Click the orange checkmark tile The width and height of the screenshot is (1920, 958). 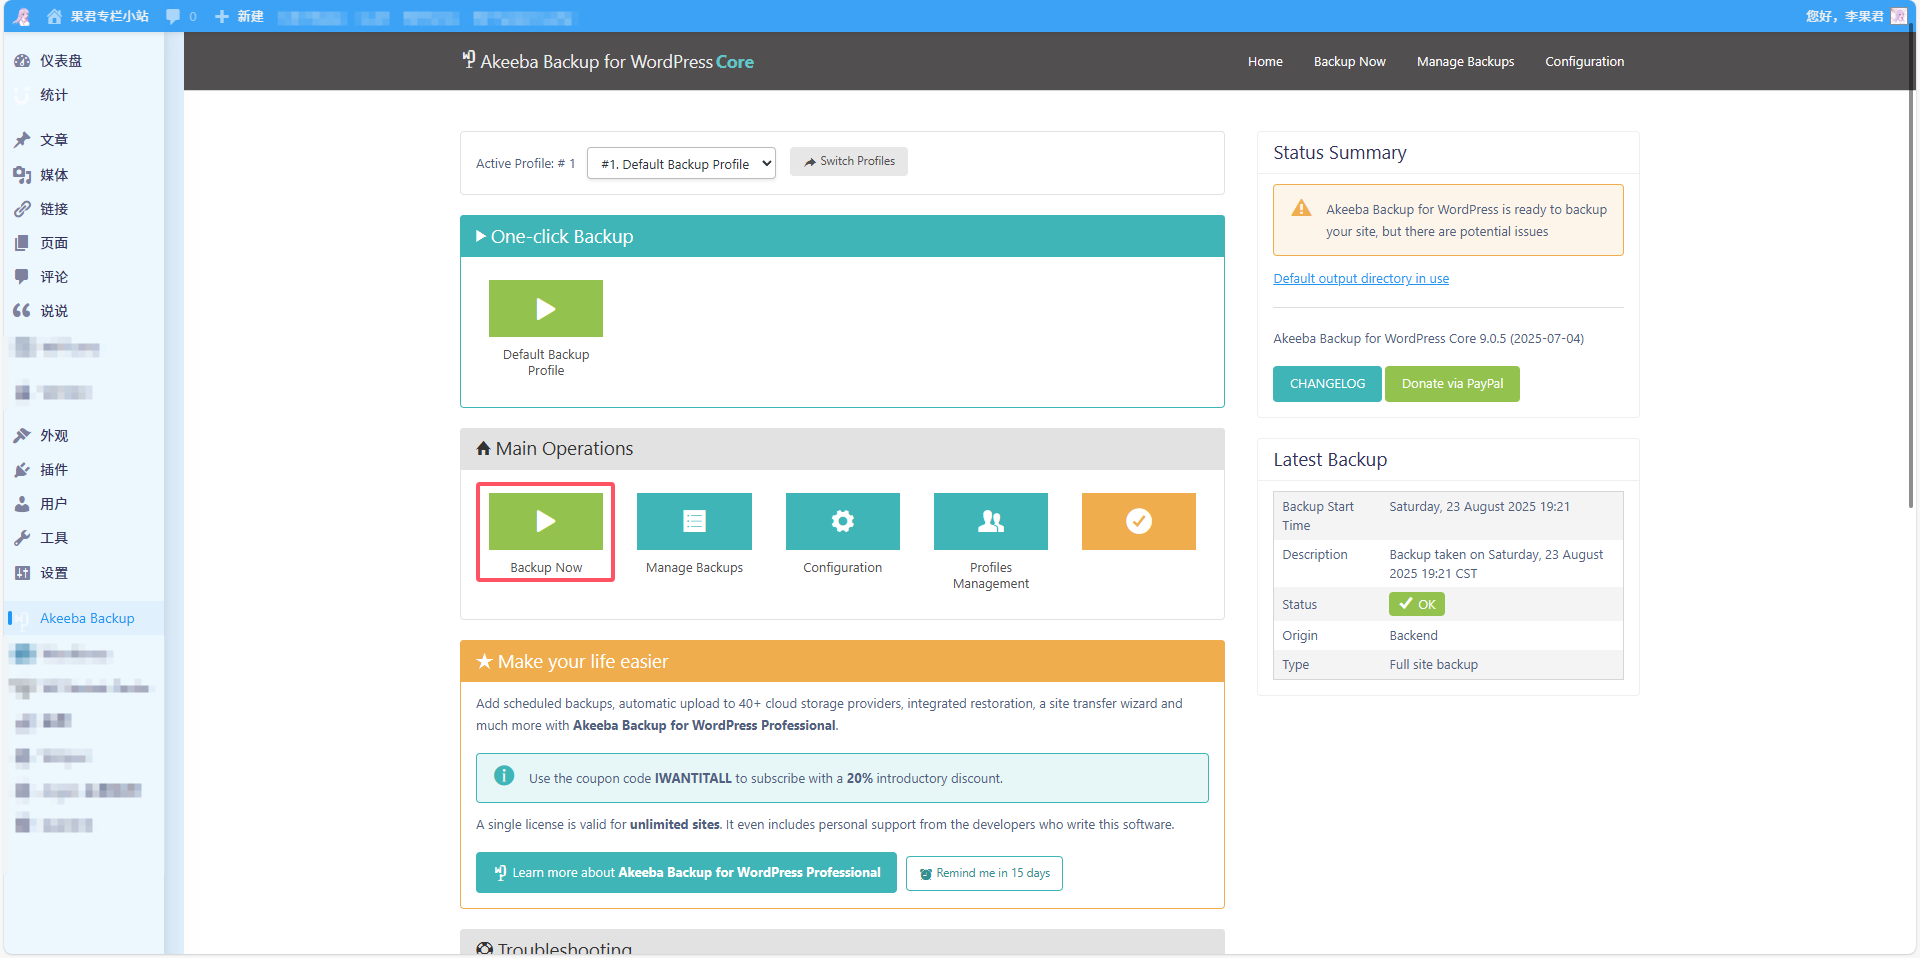1138,521
